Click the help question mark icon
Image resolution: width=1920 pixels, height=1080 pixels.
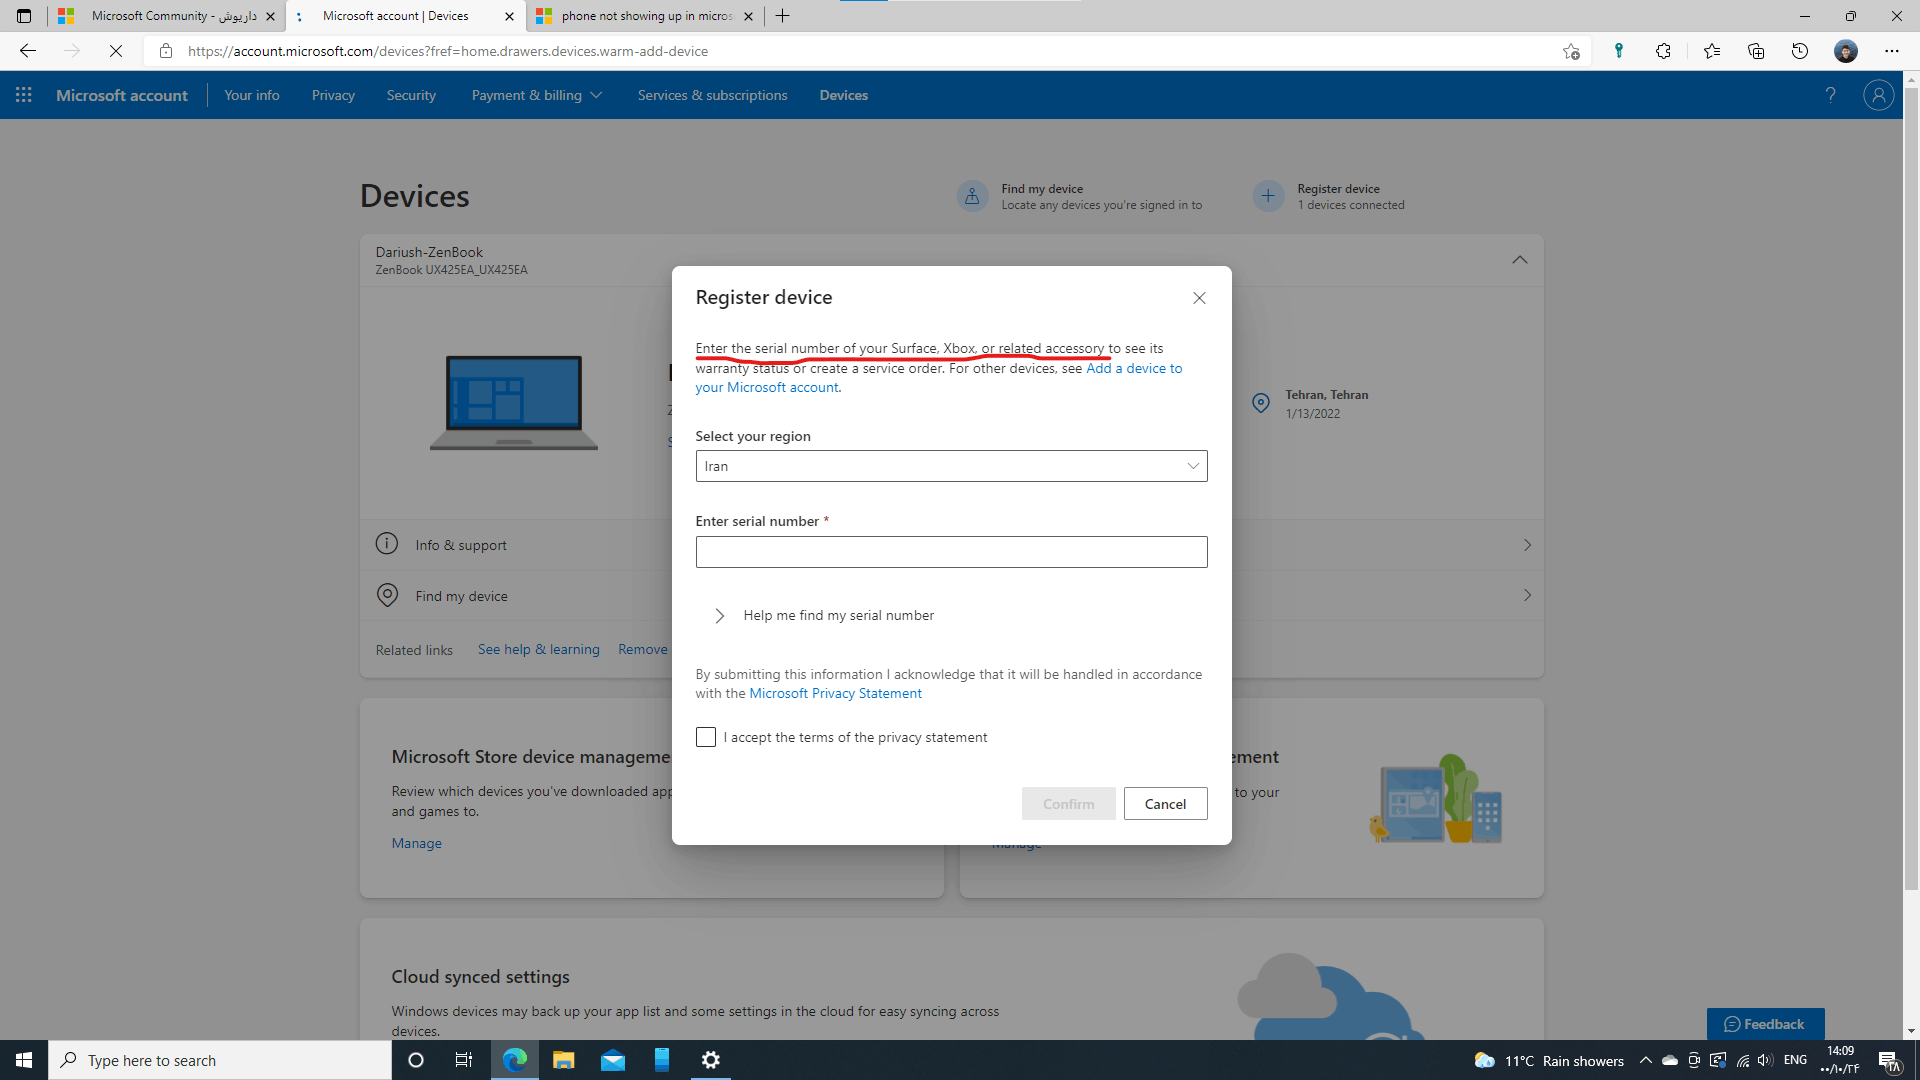[x=1830, y=95]
